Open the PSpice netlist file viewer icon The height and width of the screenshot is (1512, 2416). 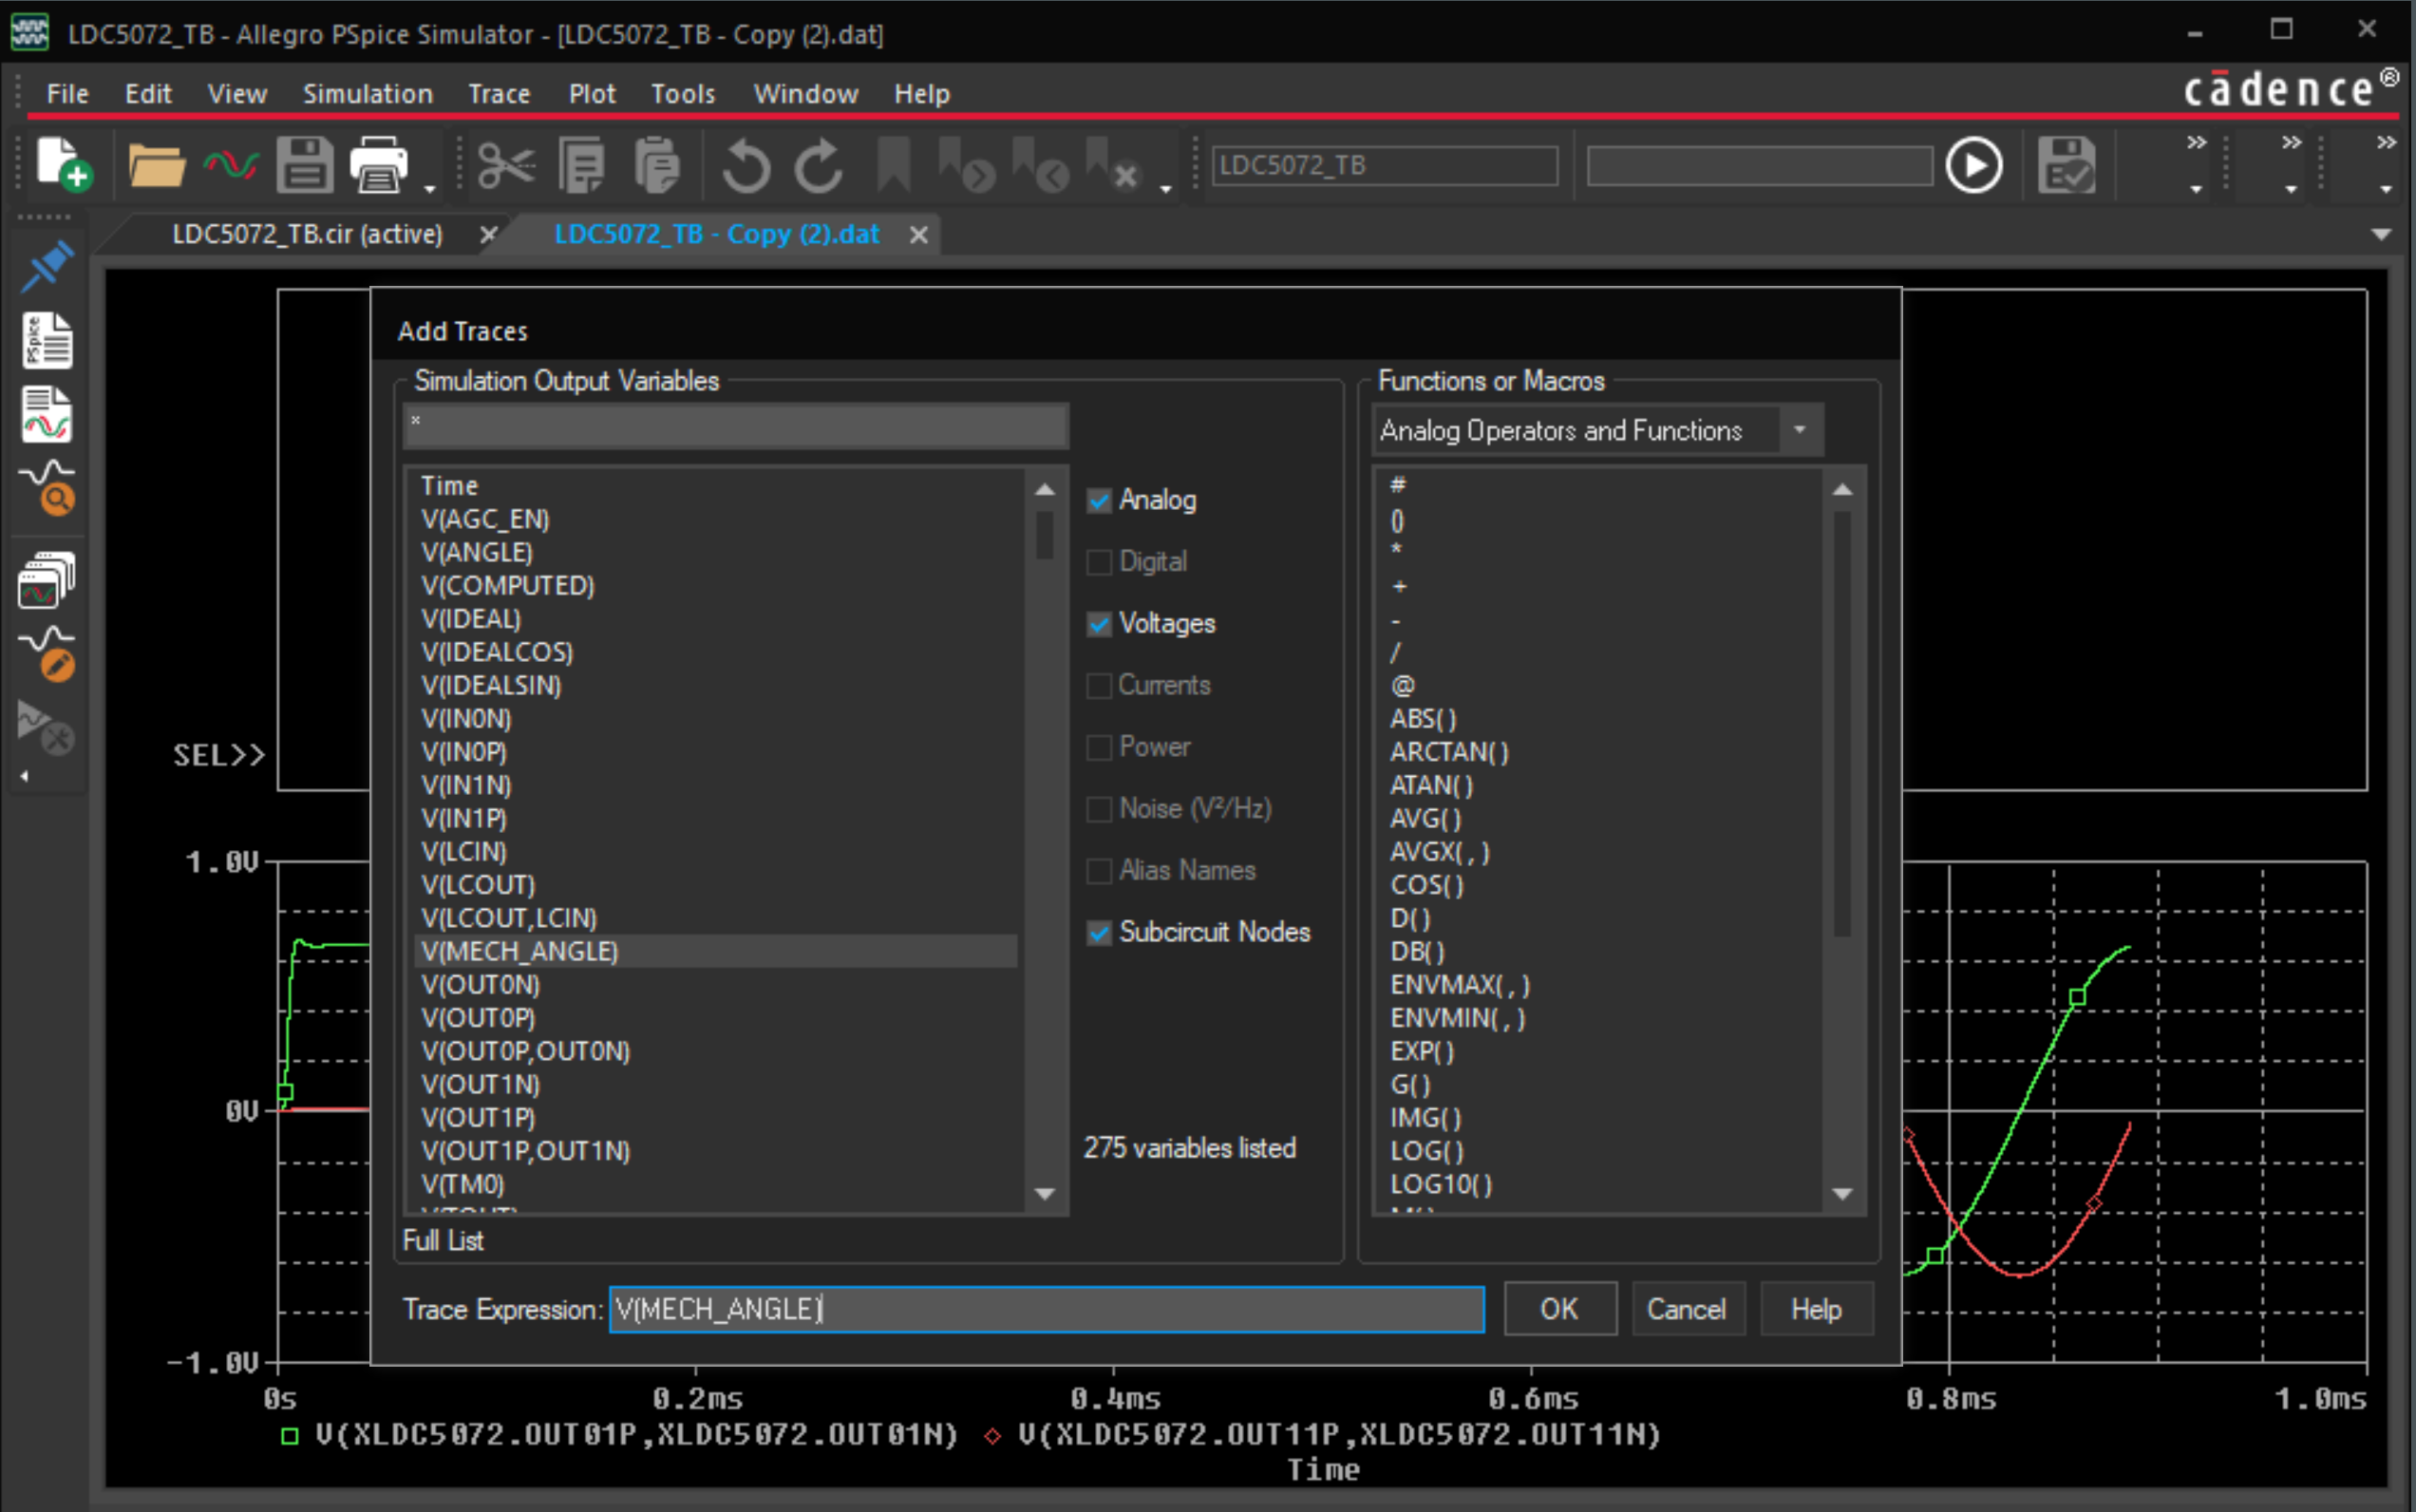pyautogui.click(x=48, y=340)
